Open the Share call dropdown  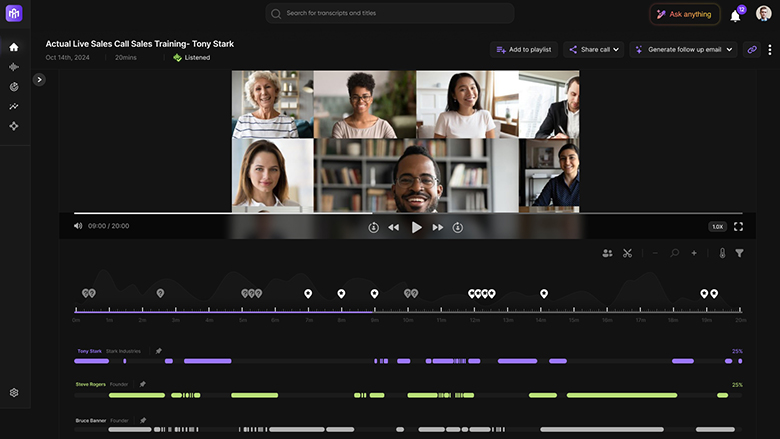pyautogui.click(x=594, y=50)
